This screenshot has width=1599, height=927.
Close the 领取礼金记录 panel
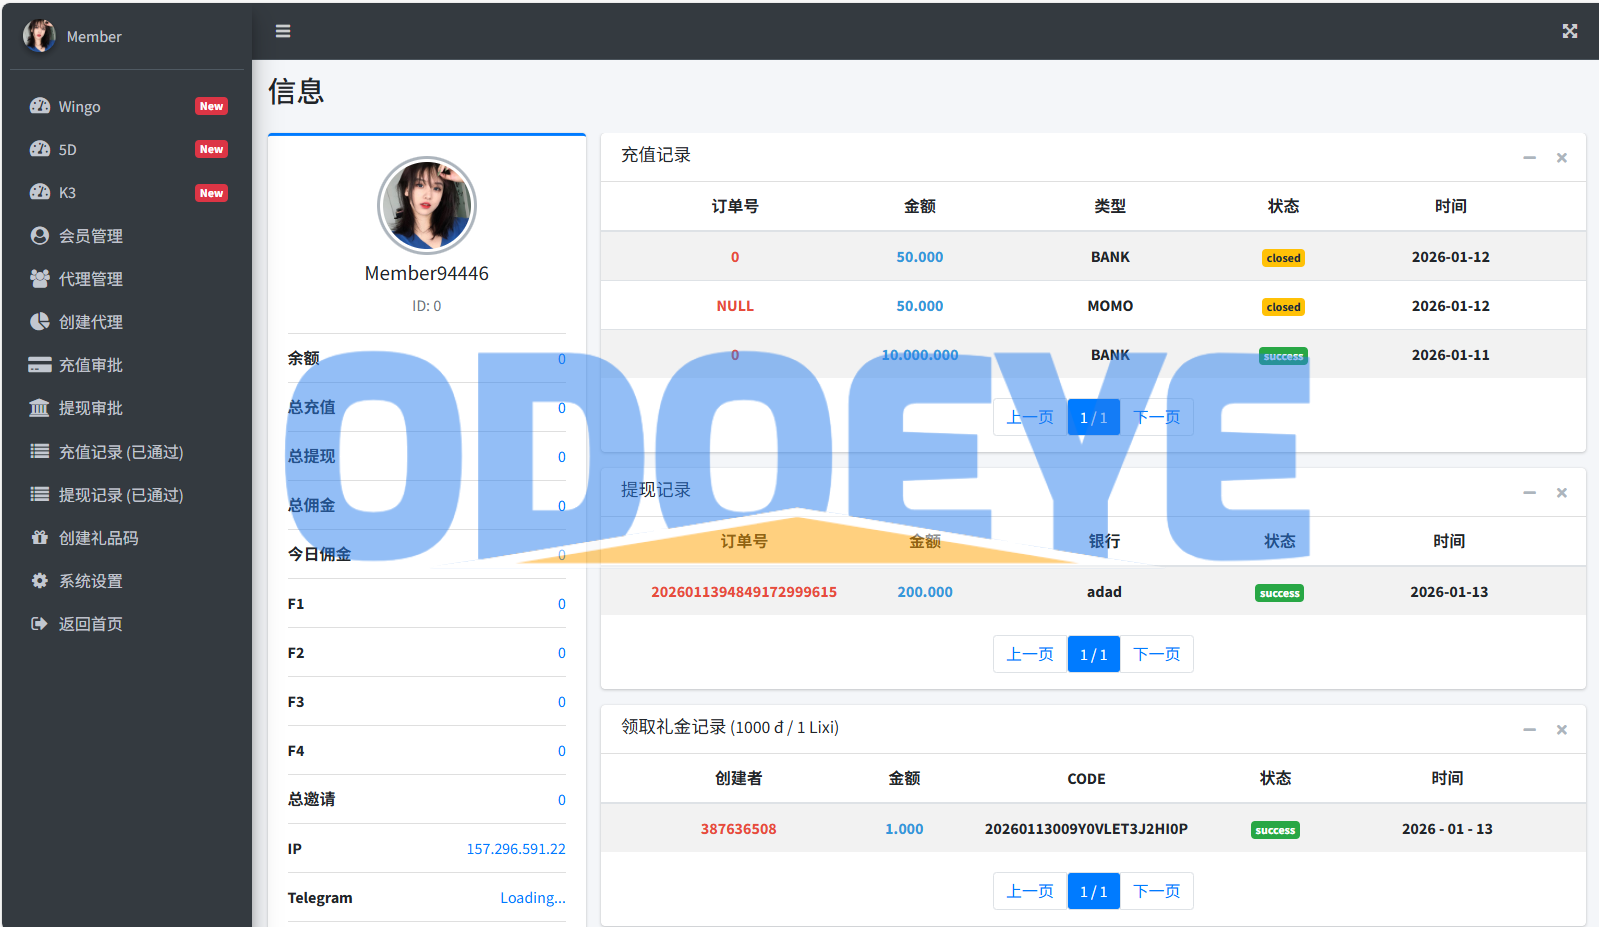(1561, 730)
